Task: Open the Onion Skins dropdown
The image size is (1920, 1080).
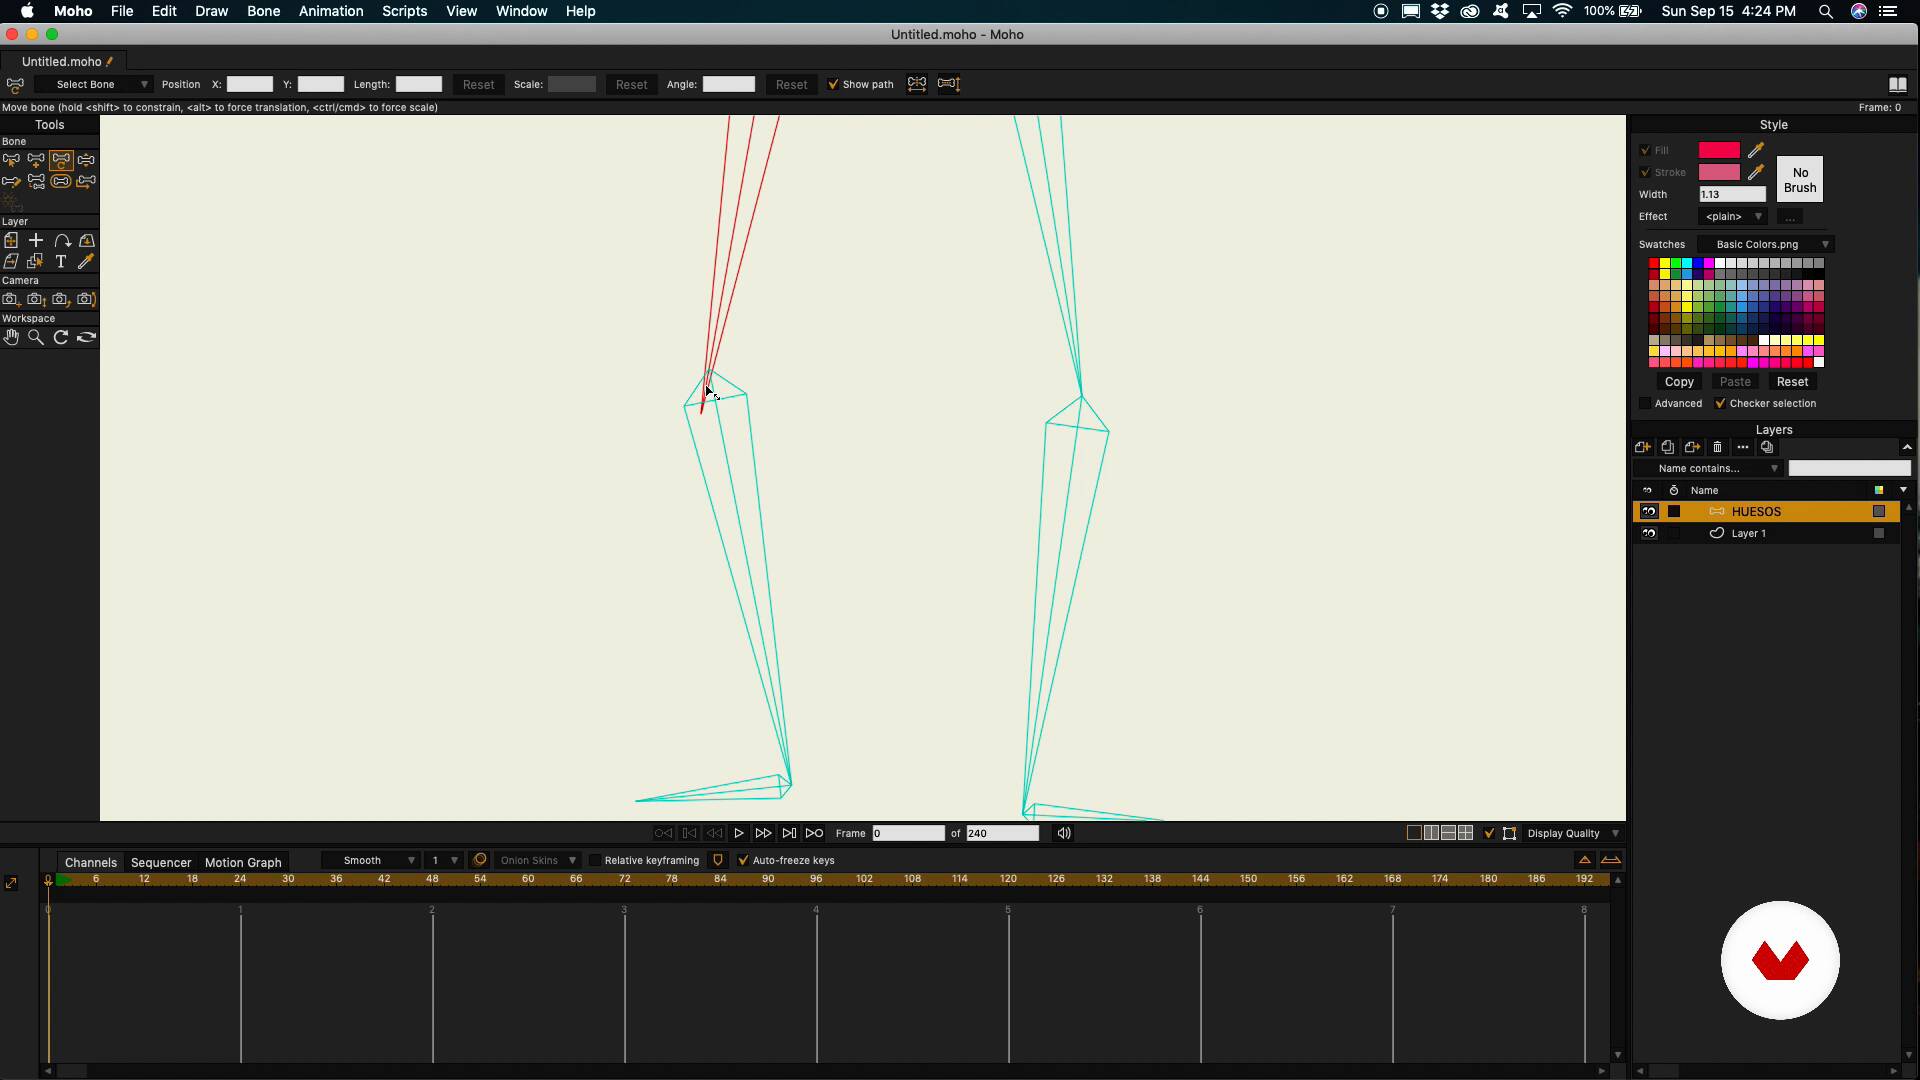Action: tap(537, 861)
